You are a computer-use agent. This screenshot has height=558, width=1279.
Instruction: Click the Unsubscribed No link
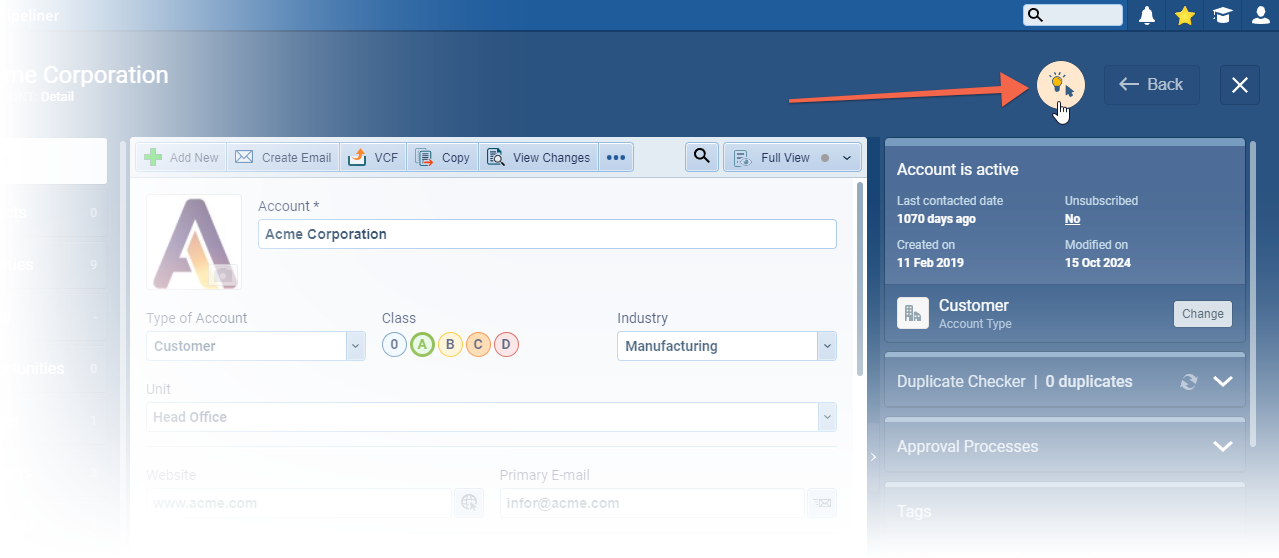1072,219
